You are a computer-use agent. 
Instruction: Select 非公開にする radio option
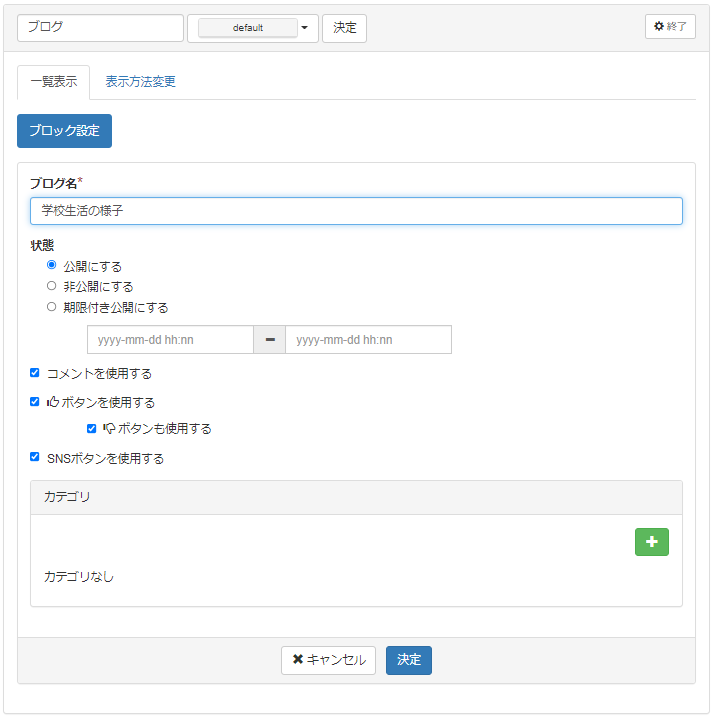[x=52, y=286]
